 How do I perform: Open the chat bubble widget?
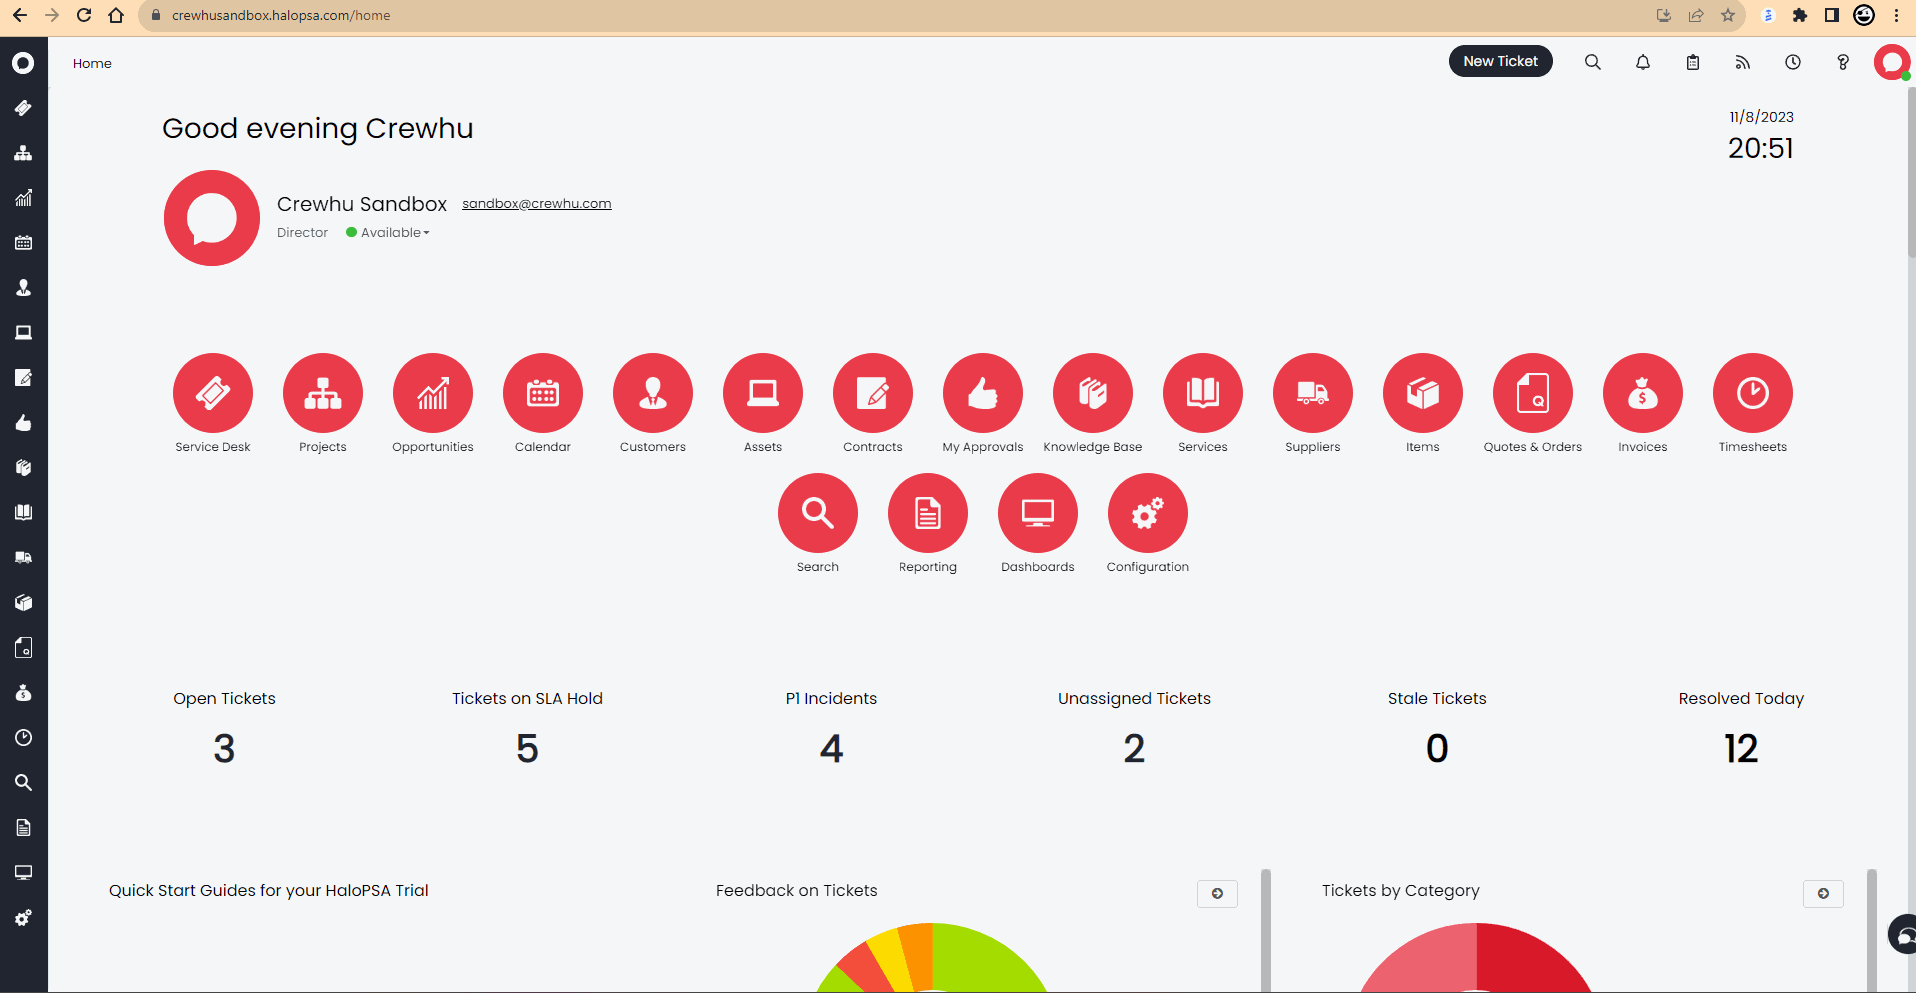click(x=1903, y=935)
